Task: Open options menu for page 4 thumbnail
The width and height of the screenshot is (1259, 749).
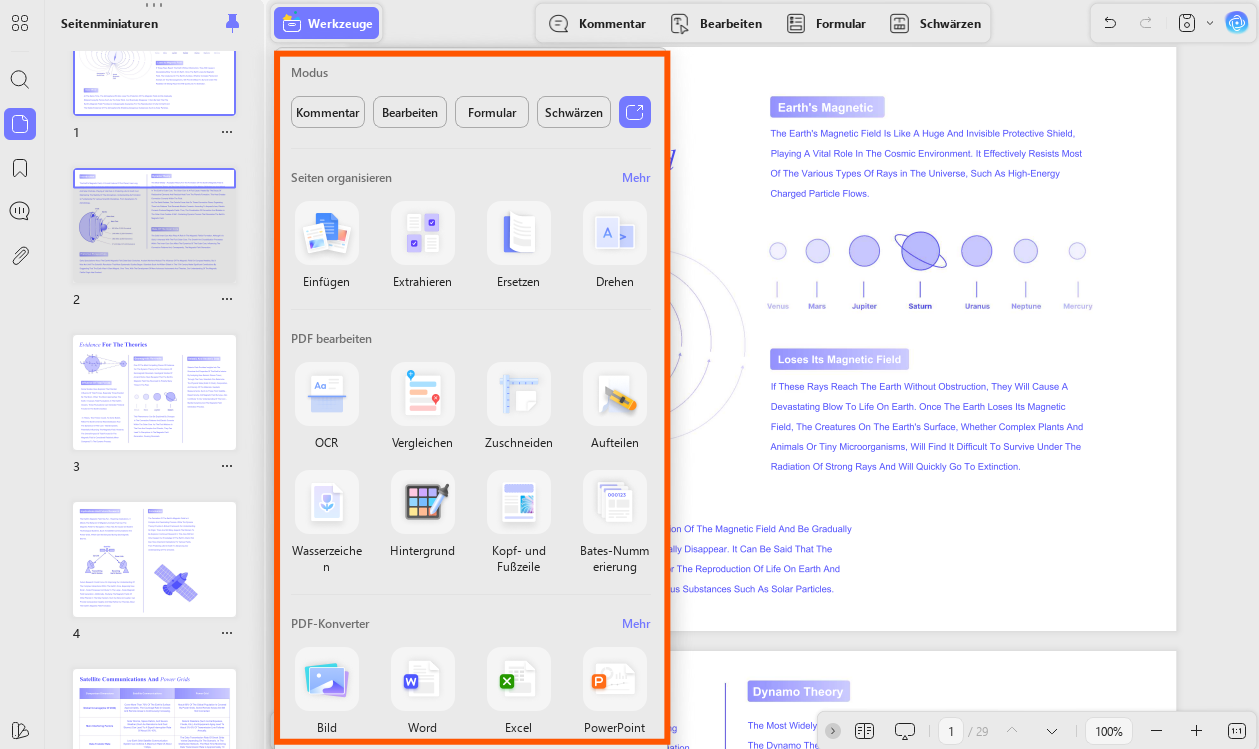Action: 227,633
